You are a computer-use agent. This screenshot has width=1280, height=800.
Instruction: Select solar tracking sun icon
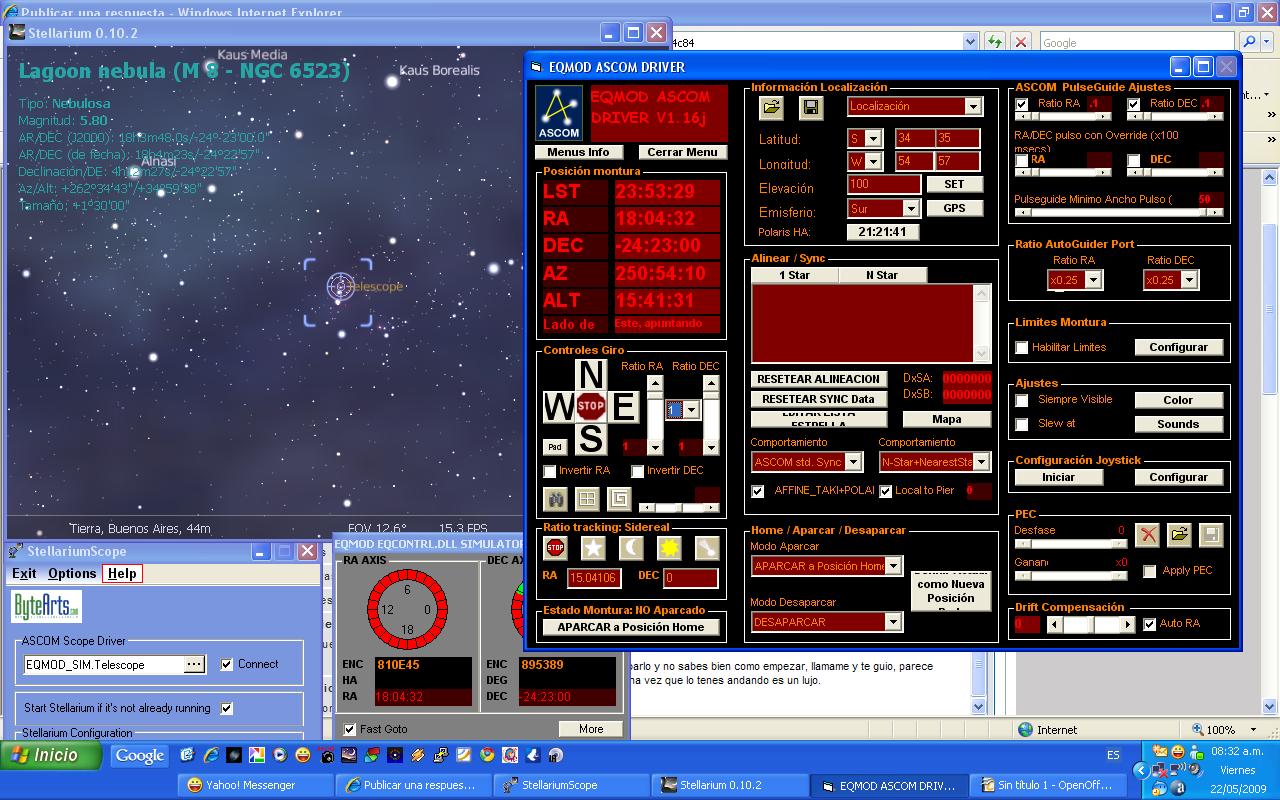669,548
